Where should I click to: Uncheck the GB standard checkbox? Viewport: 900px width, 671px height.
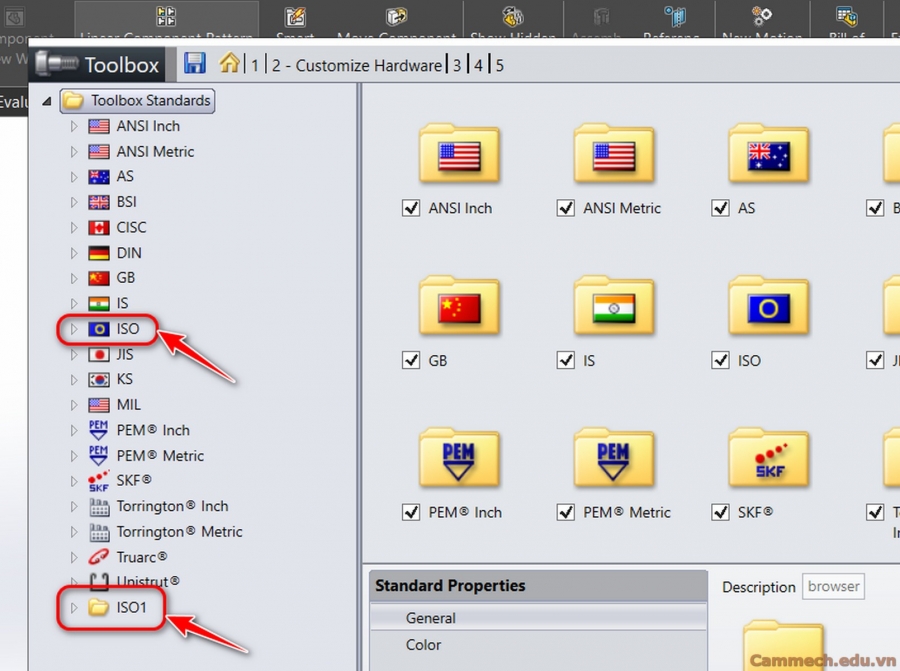411,360
